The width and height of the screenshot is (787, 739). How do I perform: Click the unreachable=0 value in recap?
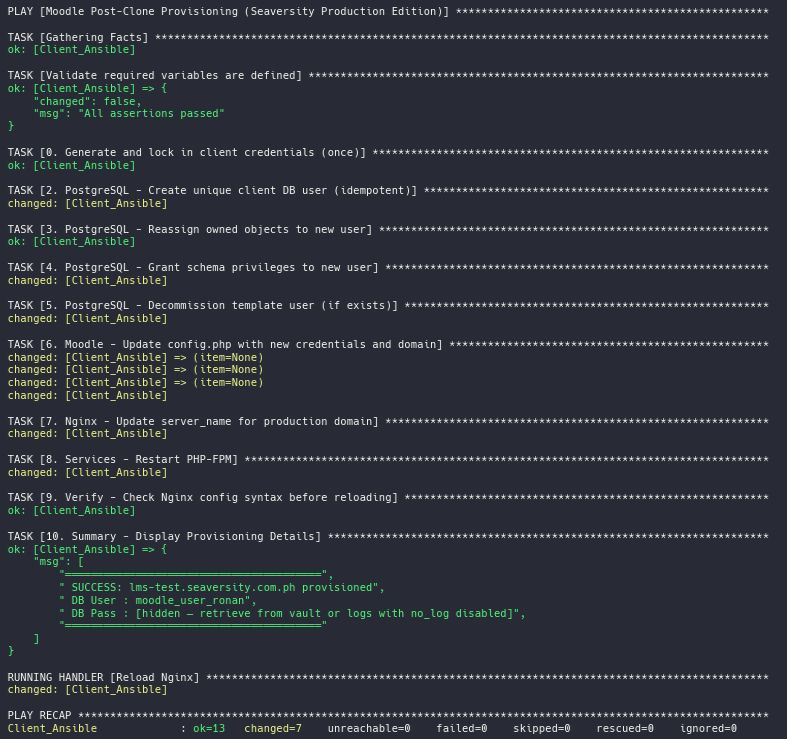[x=369, y=728]
